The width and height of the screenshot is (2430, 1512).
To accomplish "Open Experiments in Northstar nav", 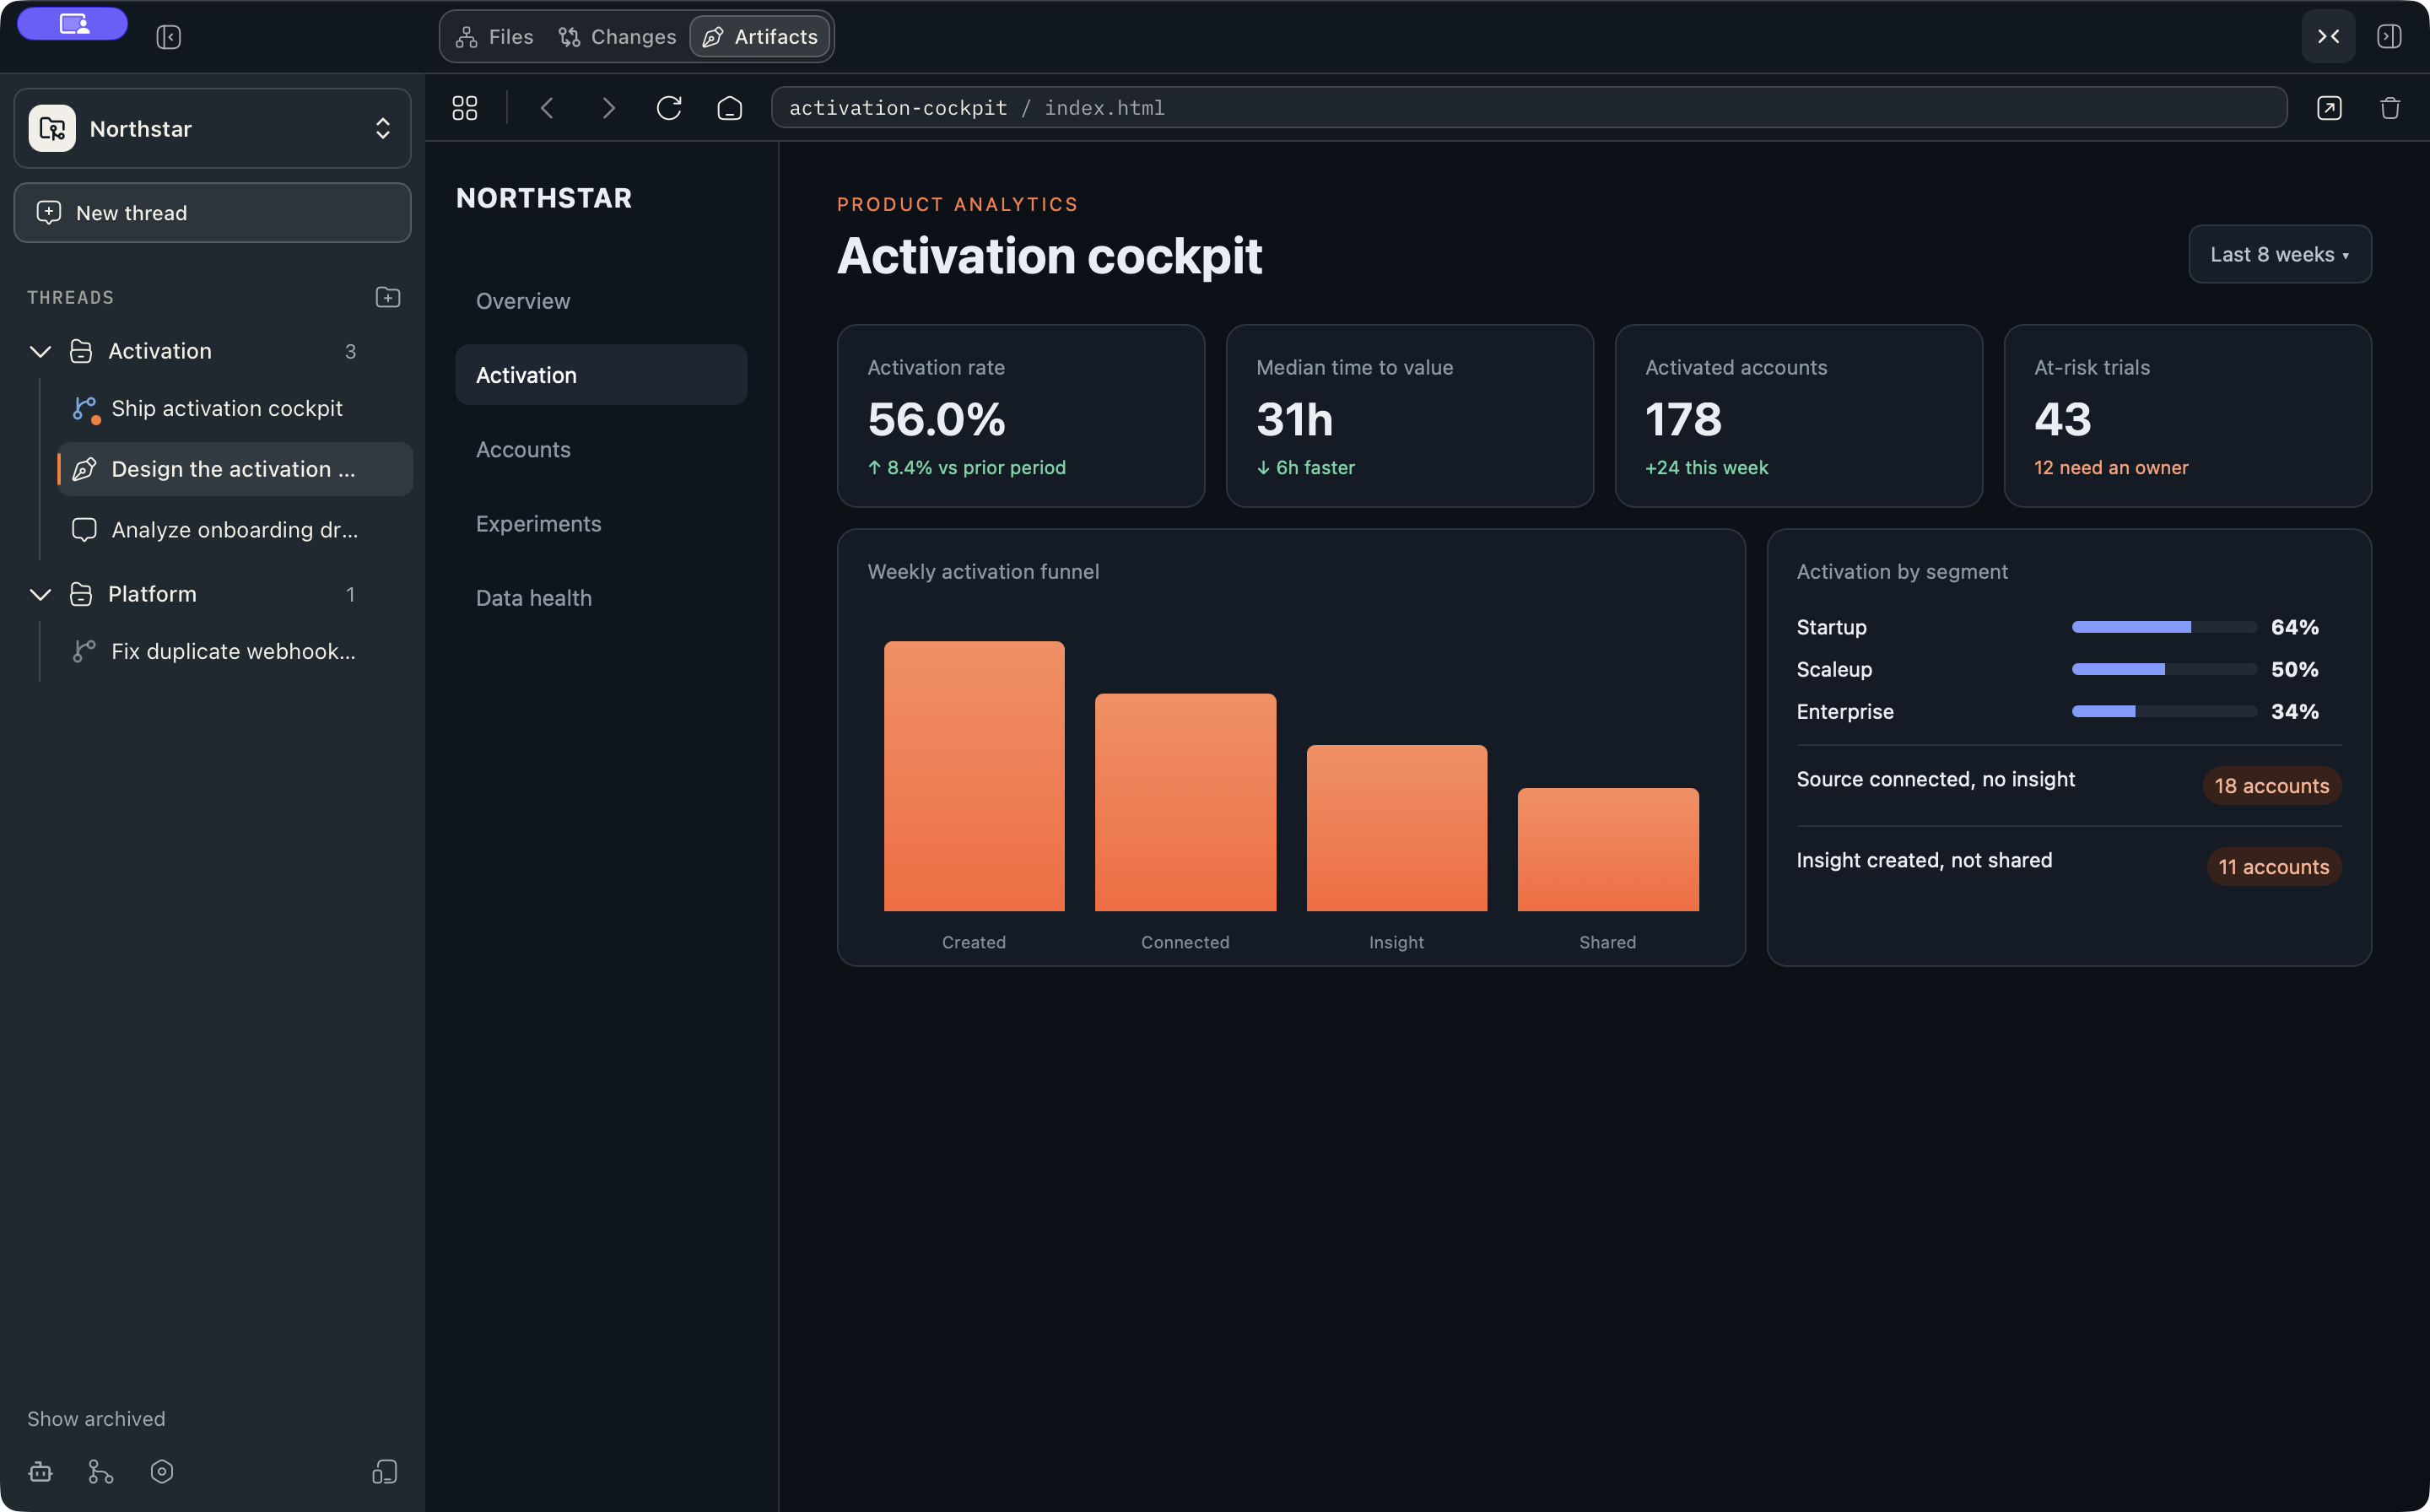I will [x=601, y=524].
